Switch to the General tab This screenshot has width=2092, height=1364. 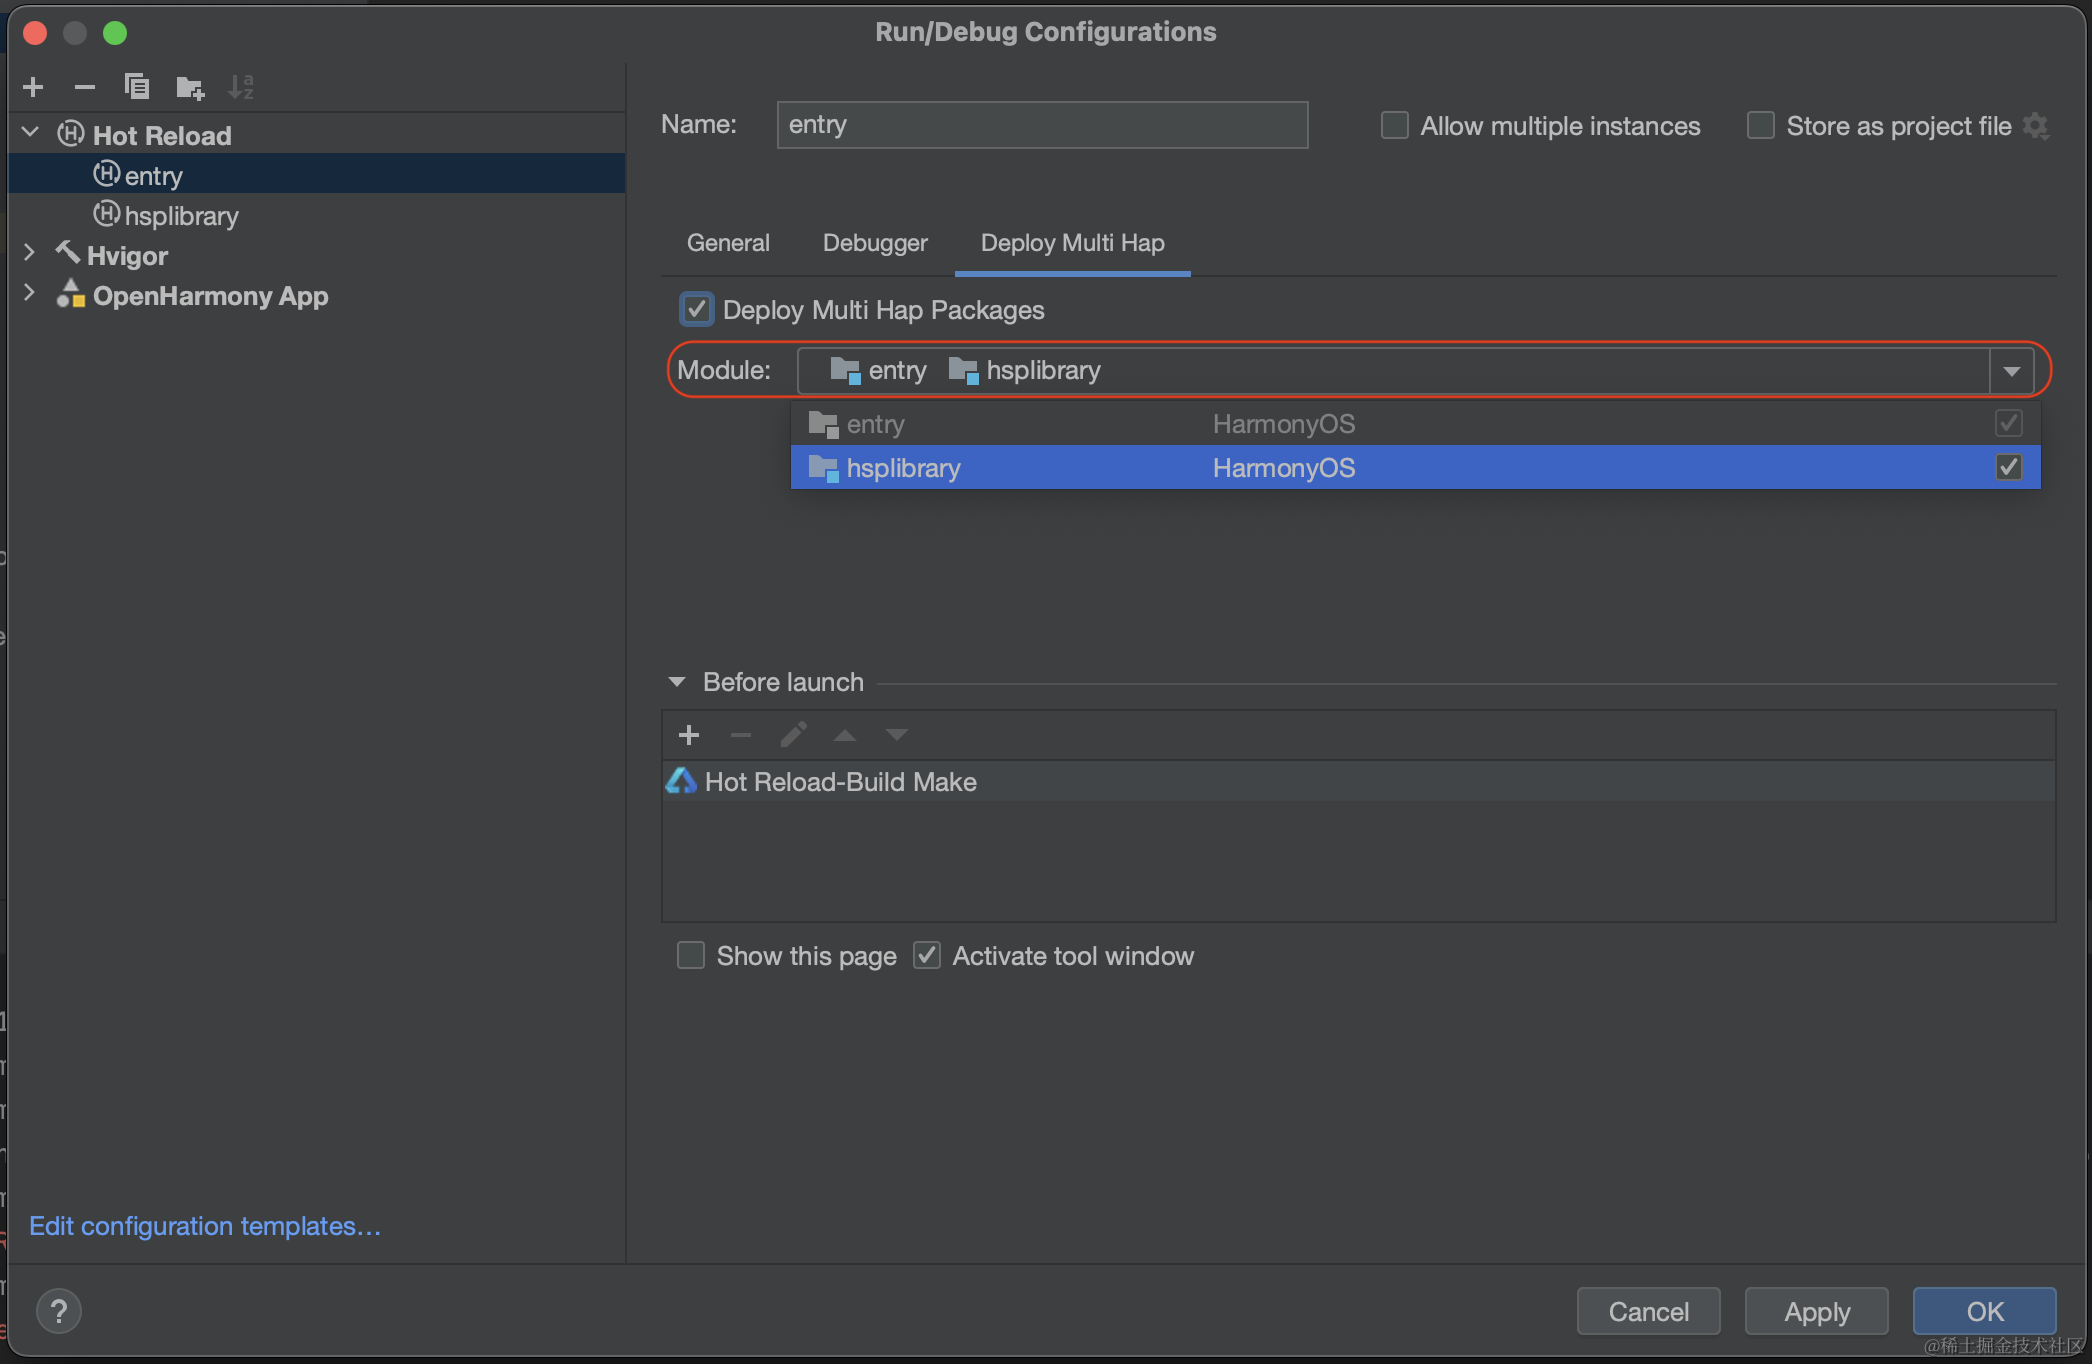coord(728,243)
